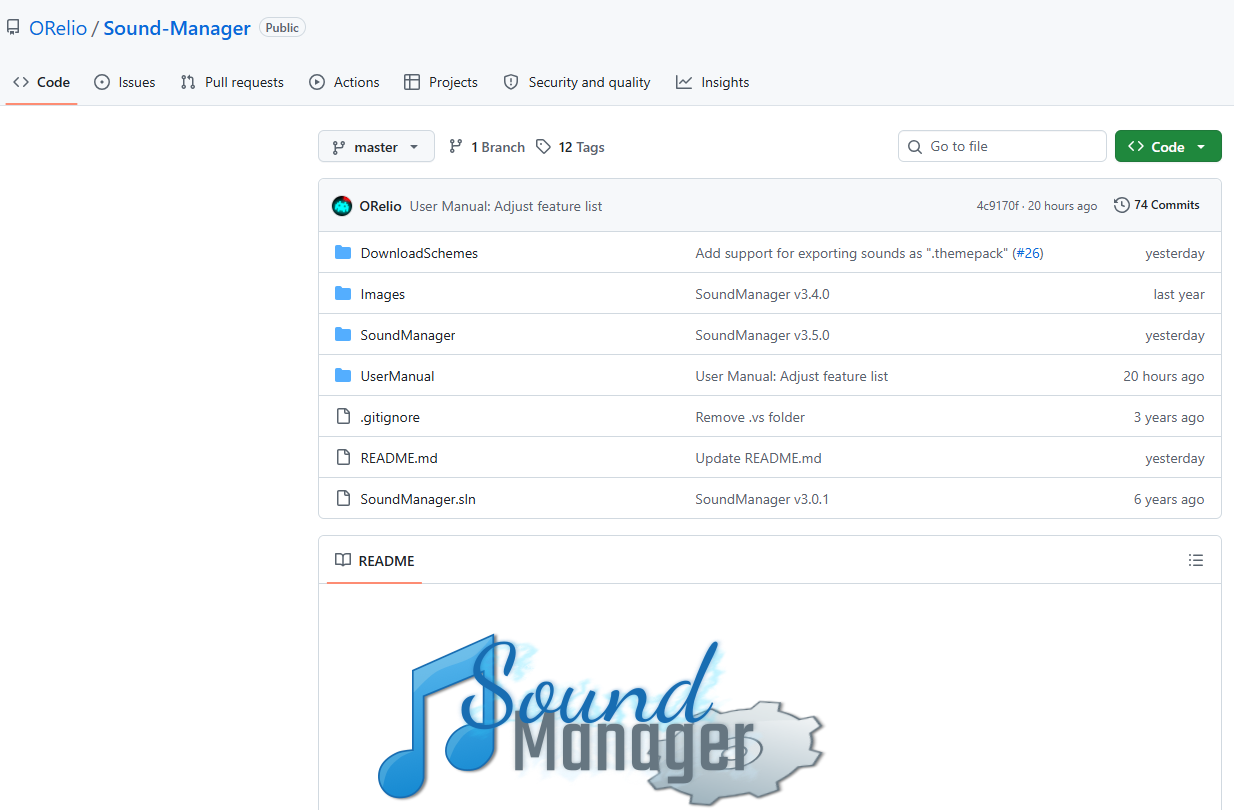Screen dimensions: 1234x810
Task: View pull request #26
Action: tap(1028, 253)
